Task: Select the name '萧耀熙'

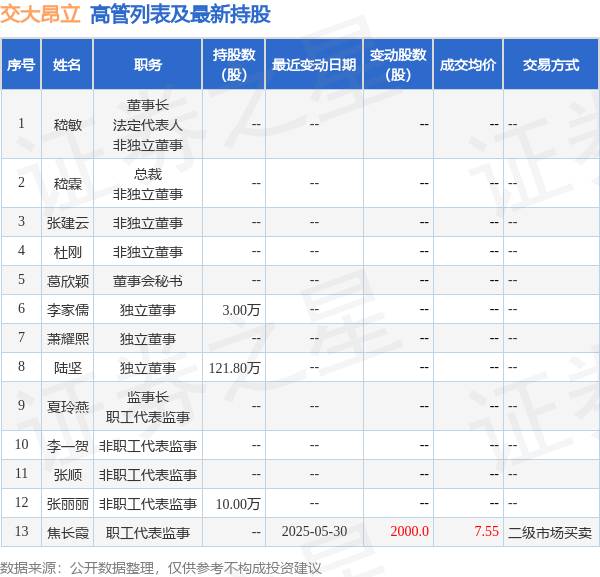Action: [68, 339]
